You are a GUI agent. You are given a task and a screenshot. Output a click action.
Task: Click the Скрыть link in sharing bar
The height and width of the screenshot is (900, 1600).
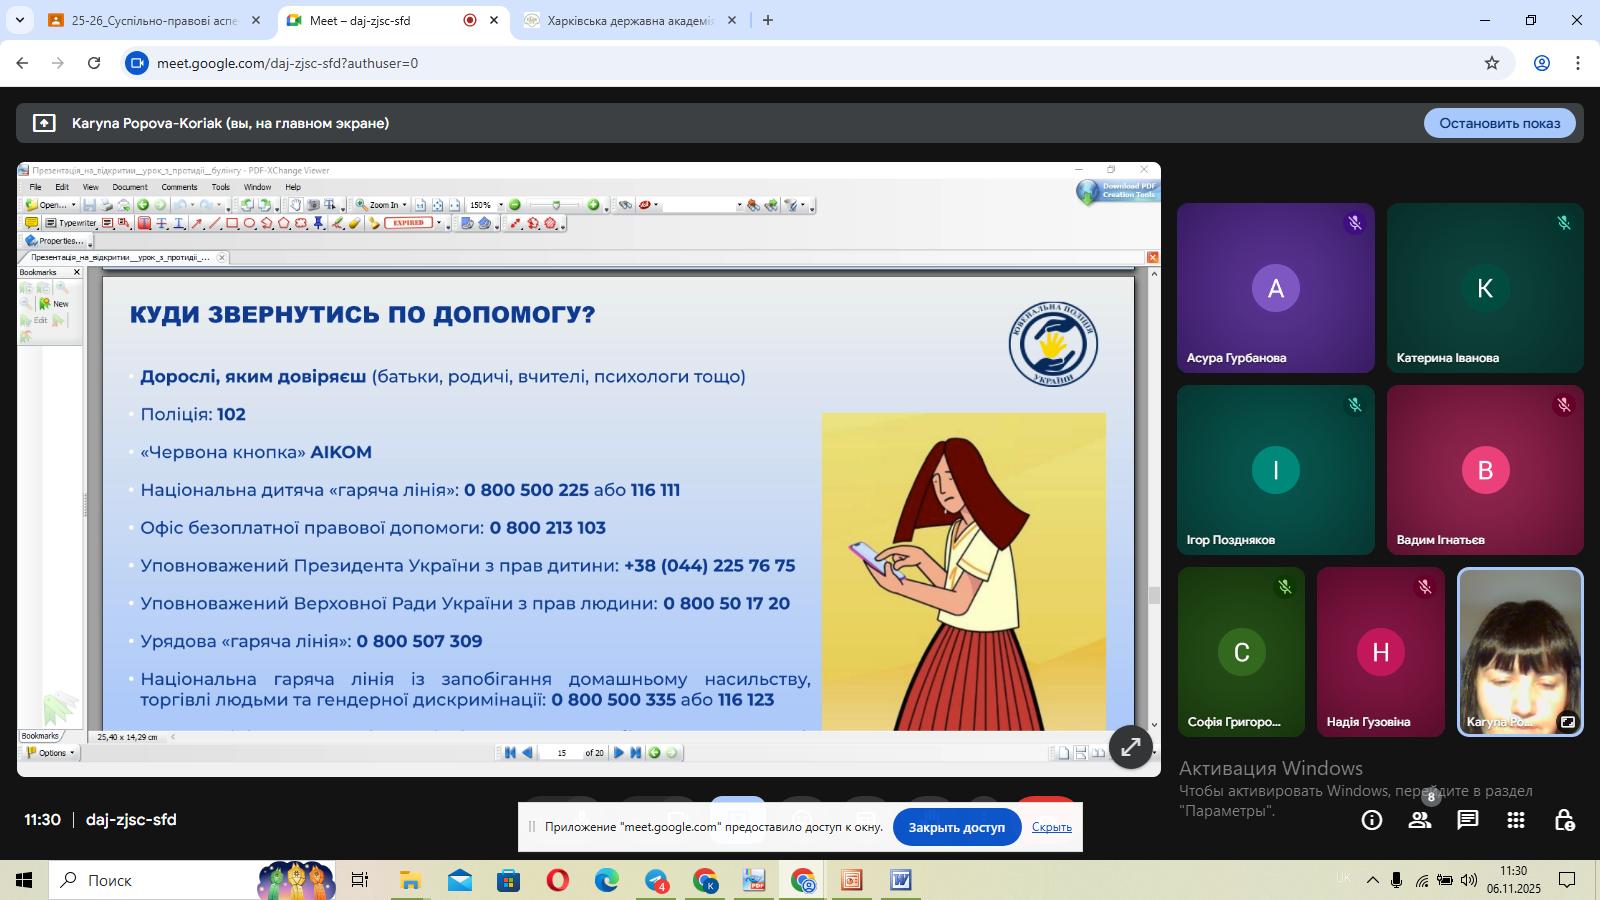pyautogui.click(x=1051, y=827)
